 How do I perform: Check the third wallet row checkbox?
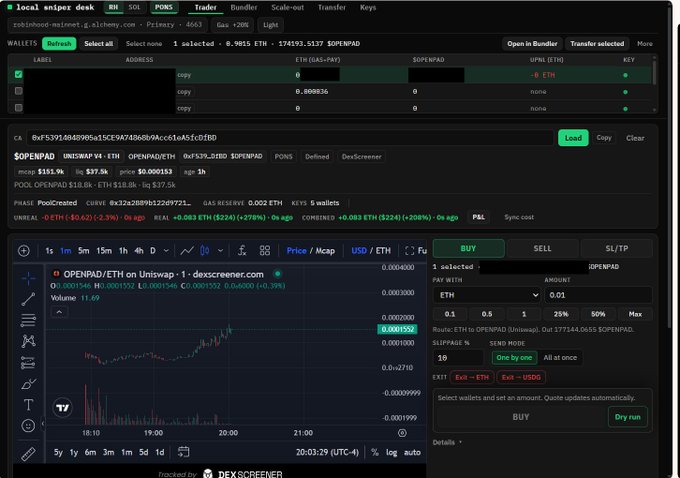pyautogui.click(x=18, y=108)
